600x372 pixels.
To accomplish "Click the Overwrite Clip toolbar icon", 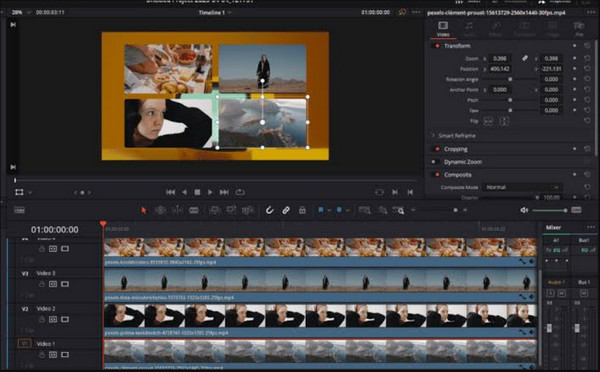I will 231,210.
